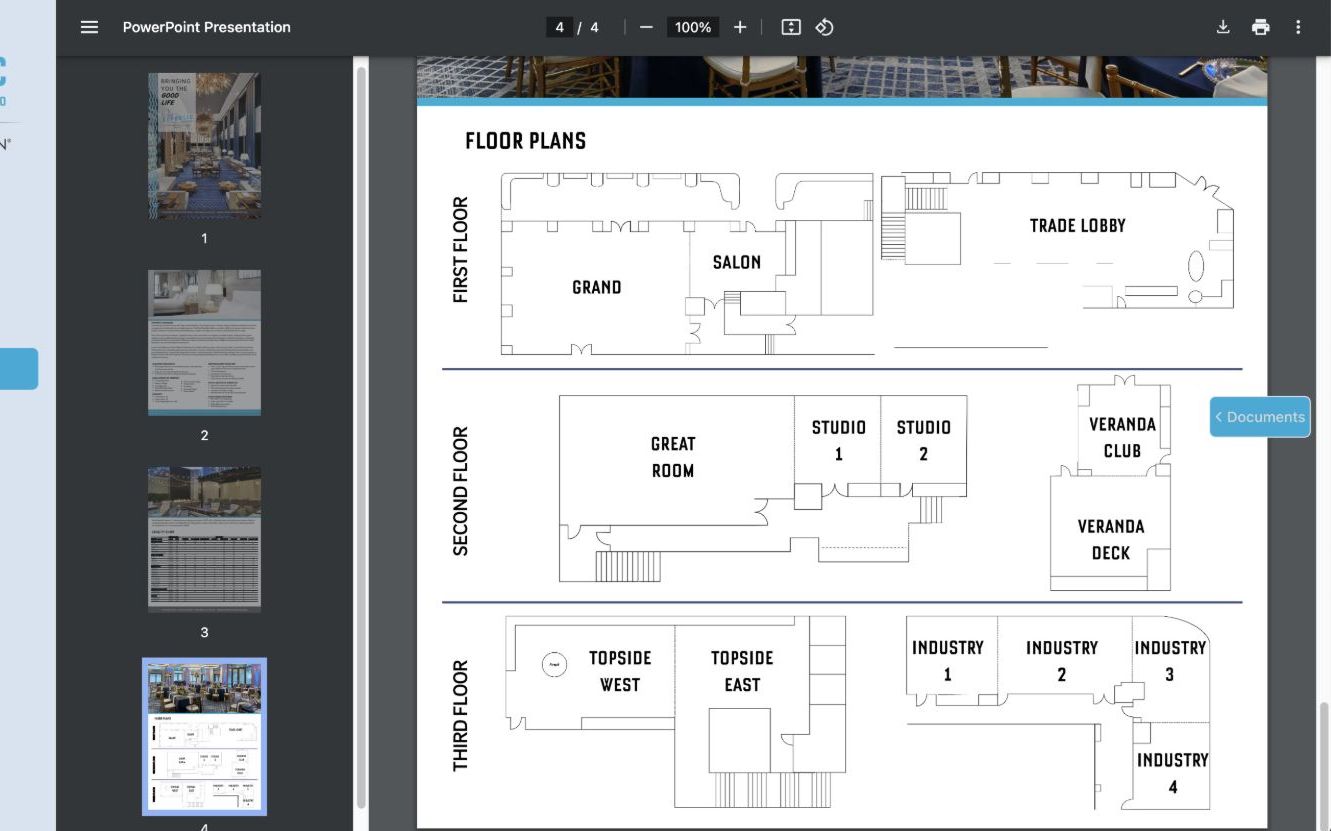Click the STUDIO 2 label
The width and height of the screenshot is (1331, 831).
[923, 440]
